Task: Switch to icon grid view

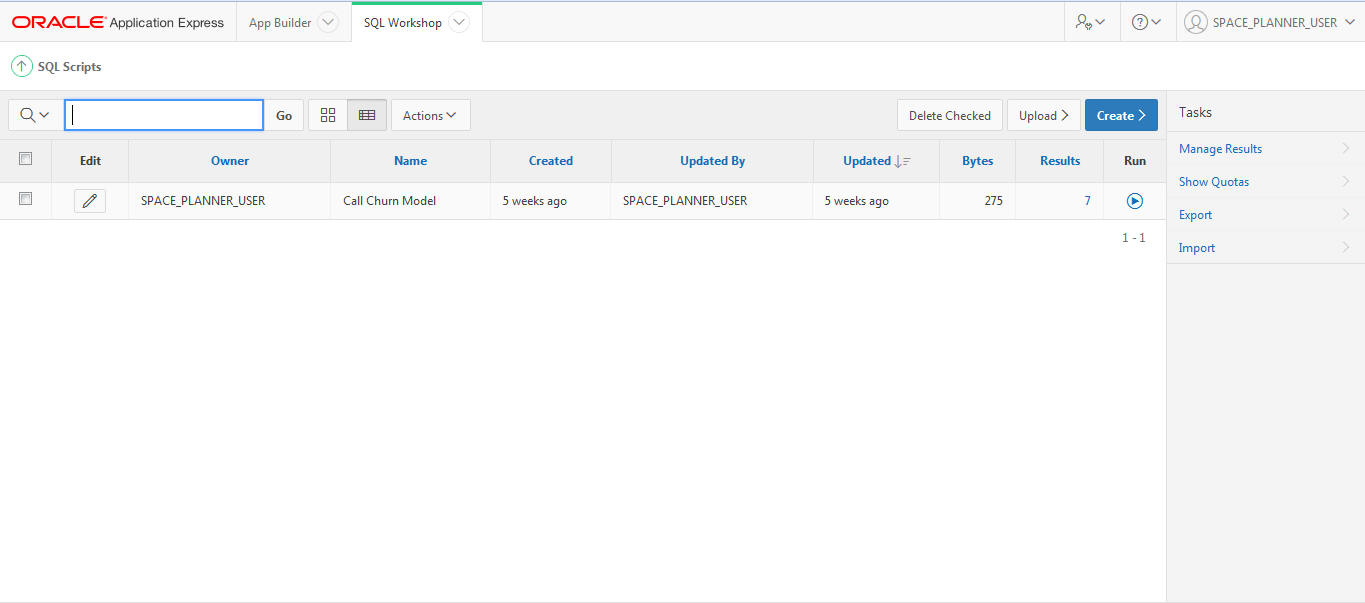Action: 328,115
